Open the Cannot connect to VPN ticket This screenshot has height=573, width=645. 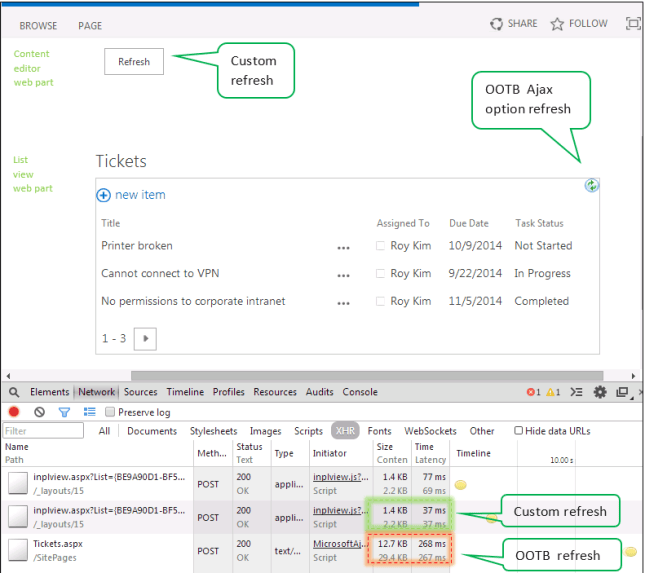[160, 274]
